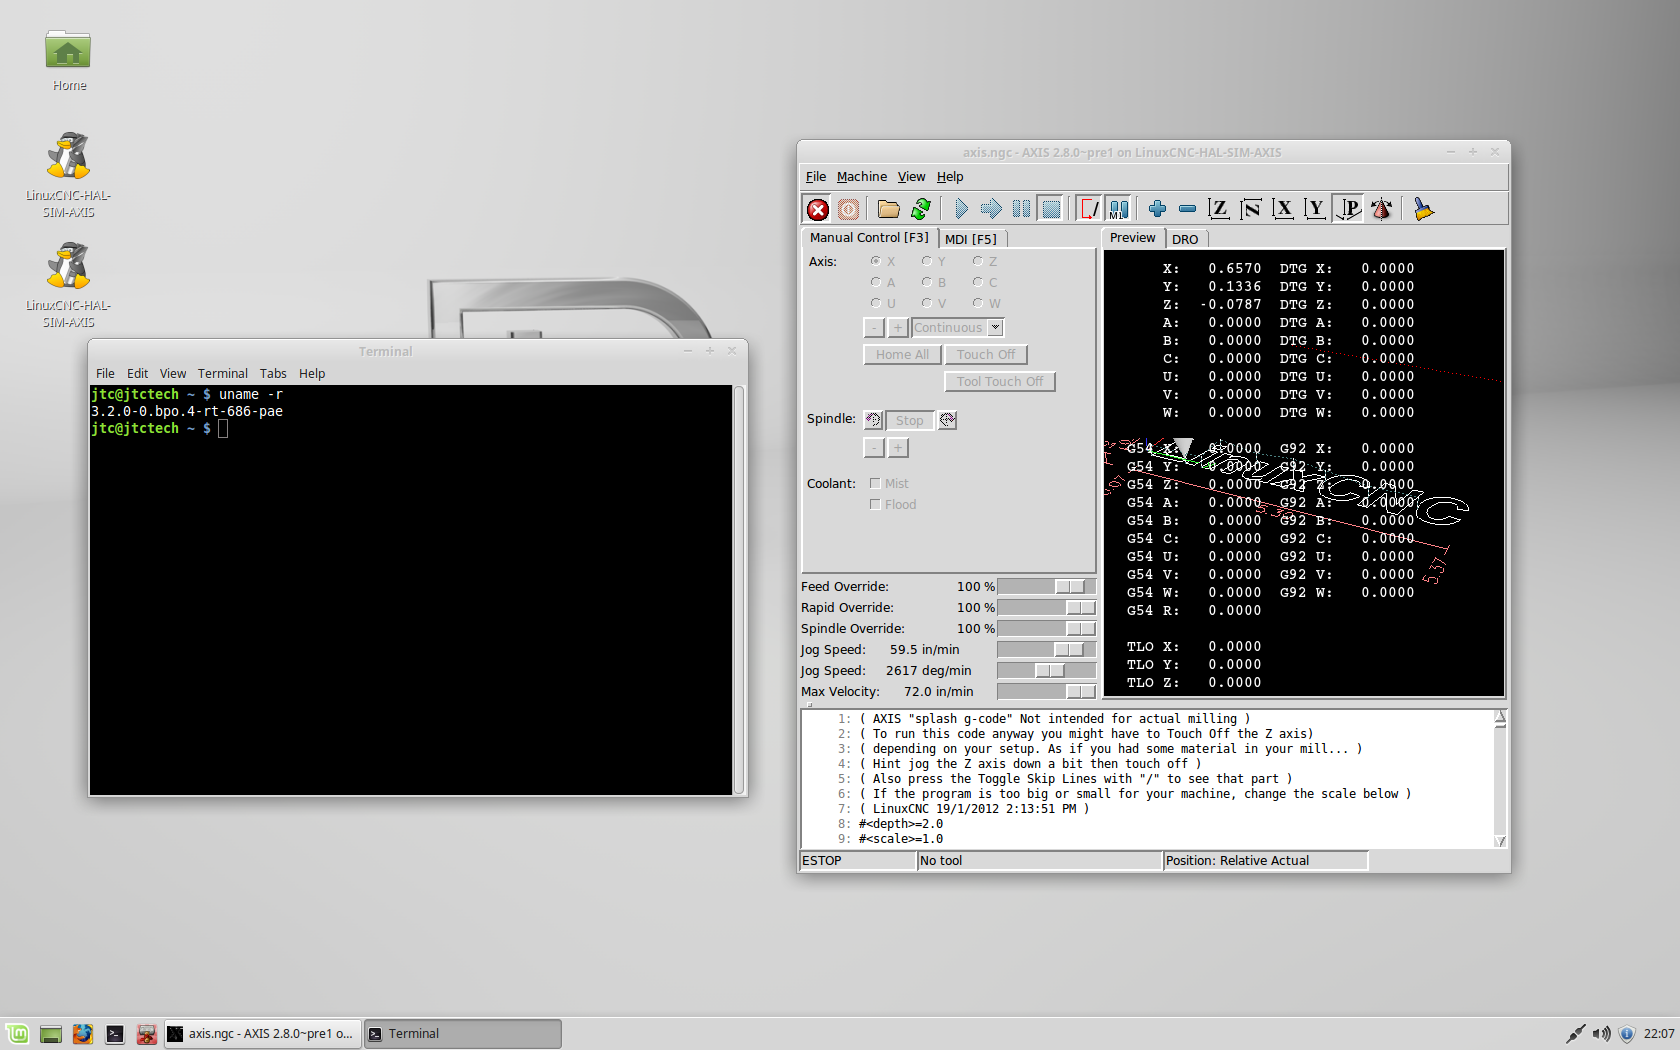
Task: Clear live plot with broom icon
Action: pos(1423,209)
